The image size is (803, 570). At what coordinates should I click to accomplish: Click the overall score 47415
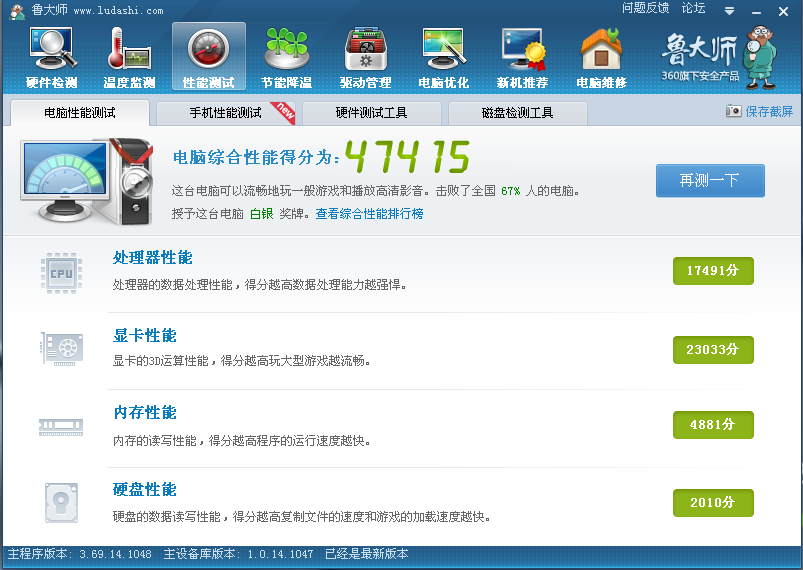click(408, 157)
